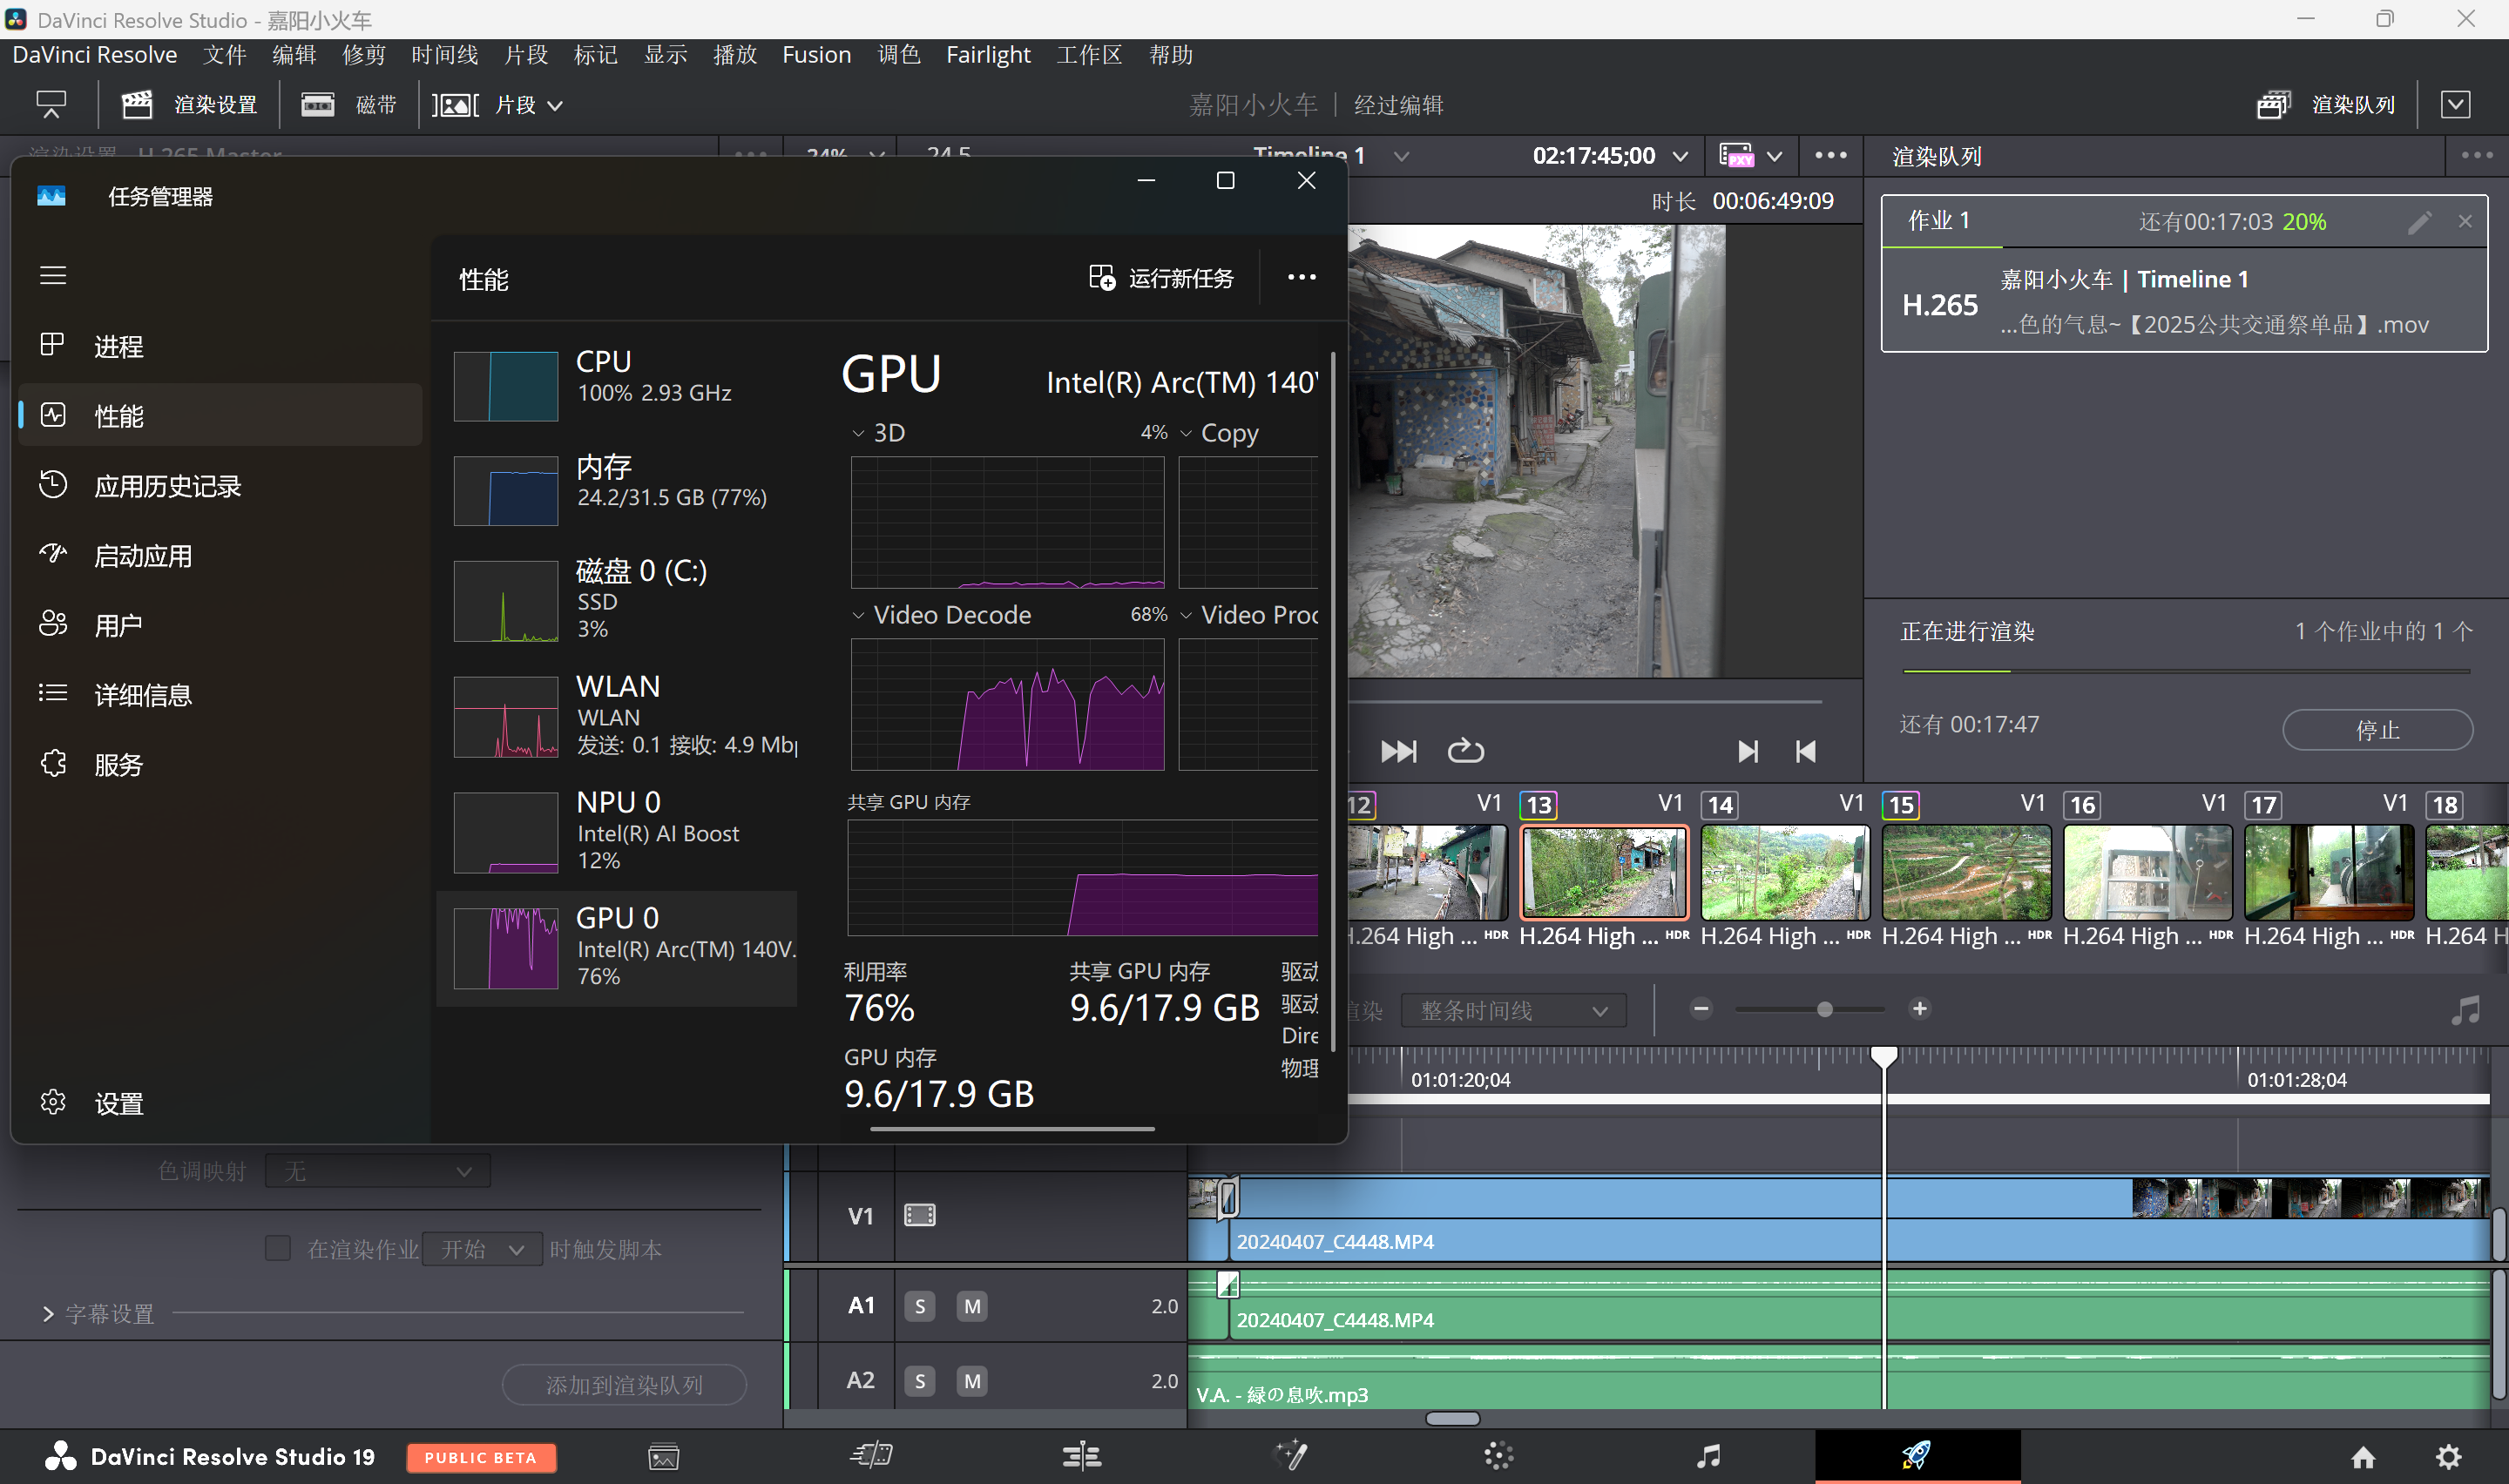2509x1484 pixels.
Task: Open 运行新任务 in Task Manager
Action: coord(1161,278)
